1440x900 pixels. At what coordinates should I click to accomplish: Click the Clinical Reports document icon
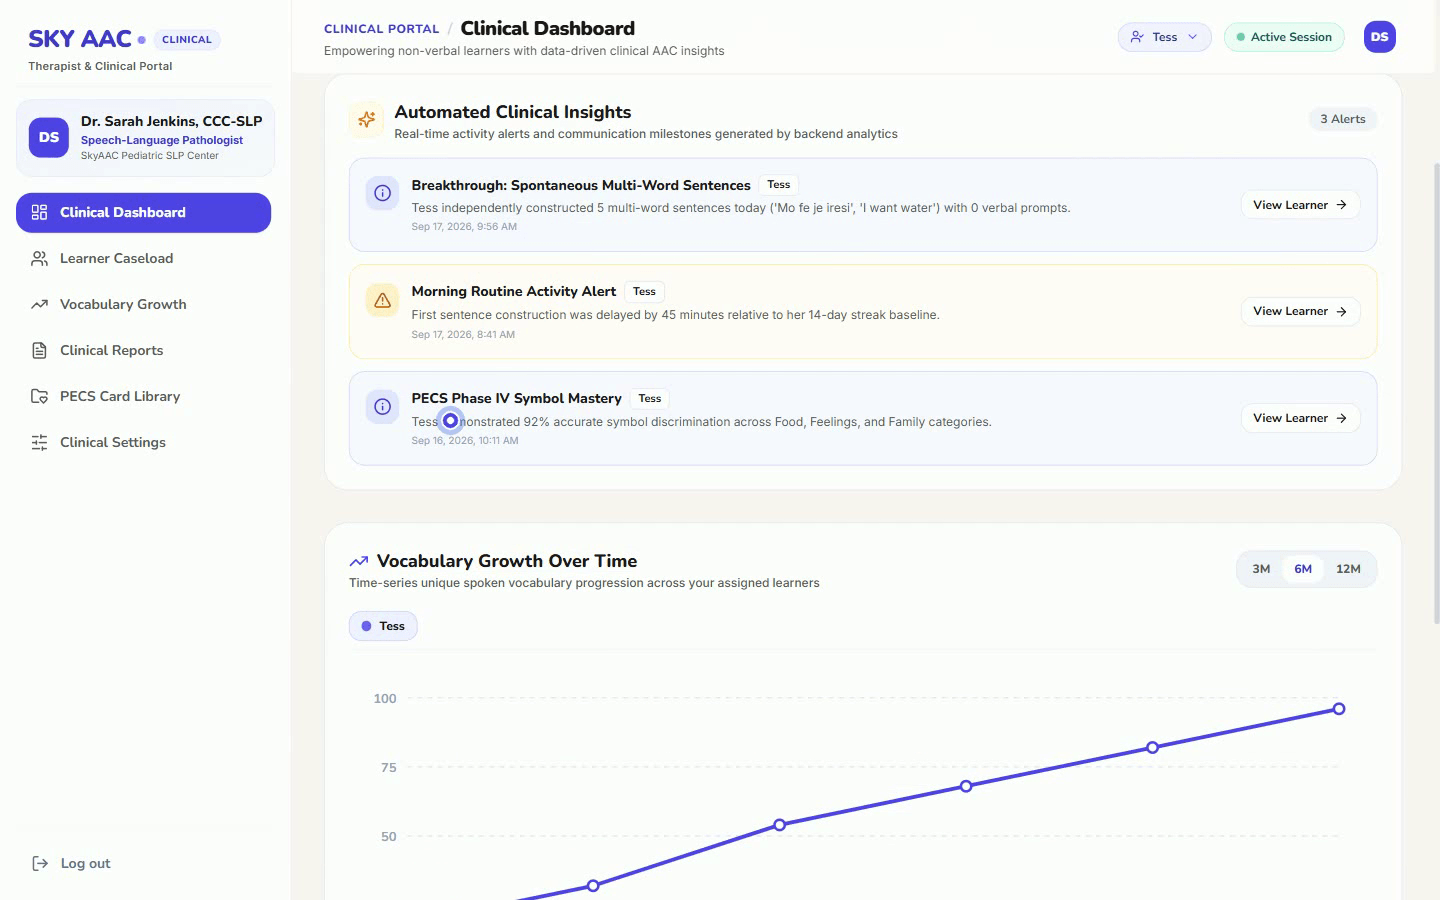(x=39, y=350)
